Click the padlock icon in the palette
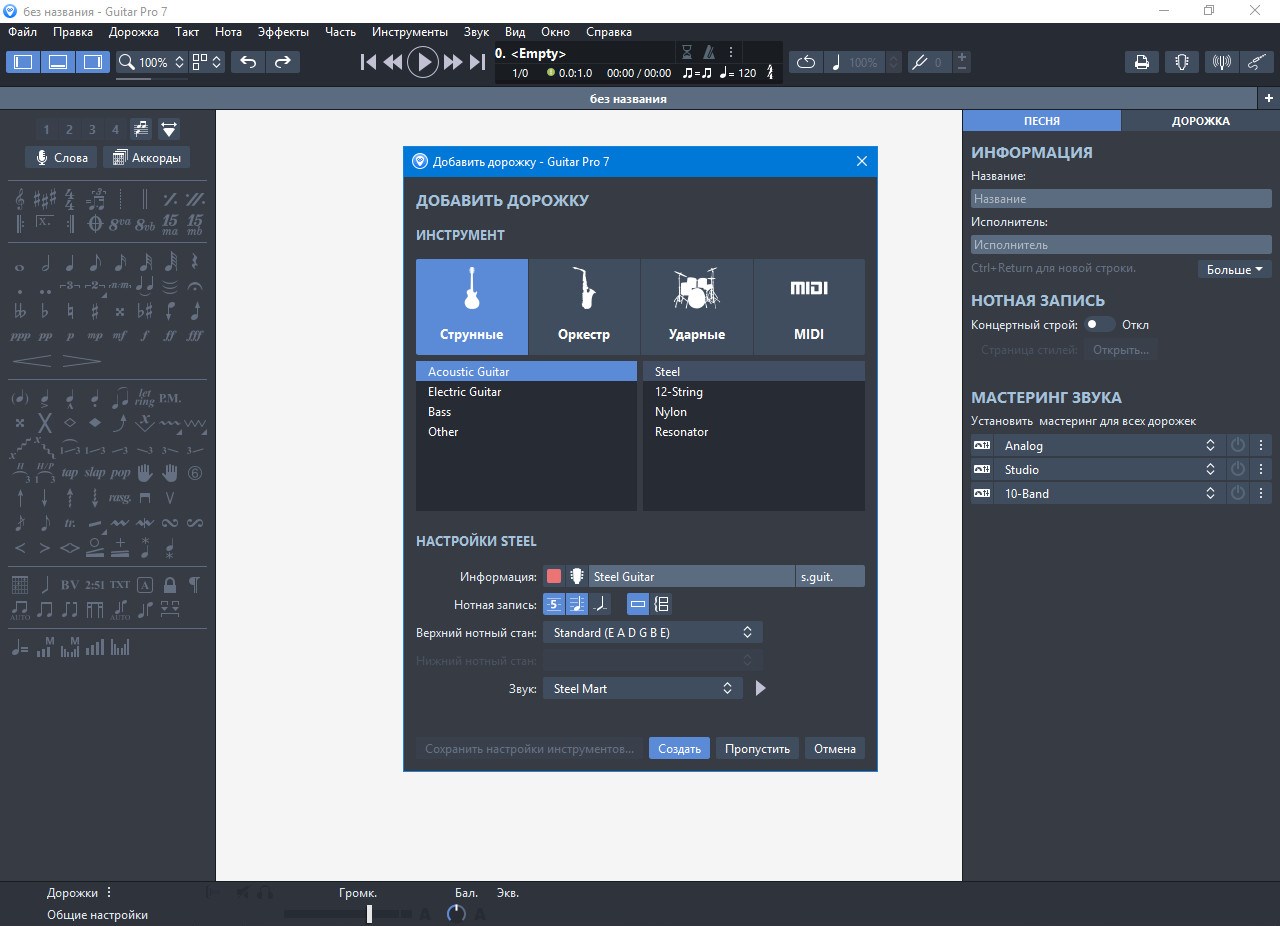This screenshot has height=926, width=1280. [x=170, y=584]
